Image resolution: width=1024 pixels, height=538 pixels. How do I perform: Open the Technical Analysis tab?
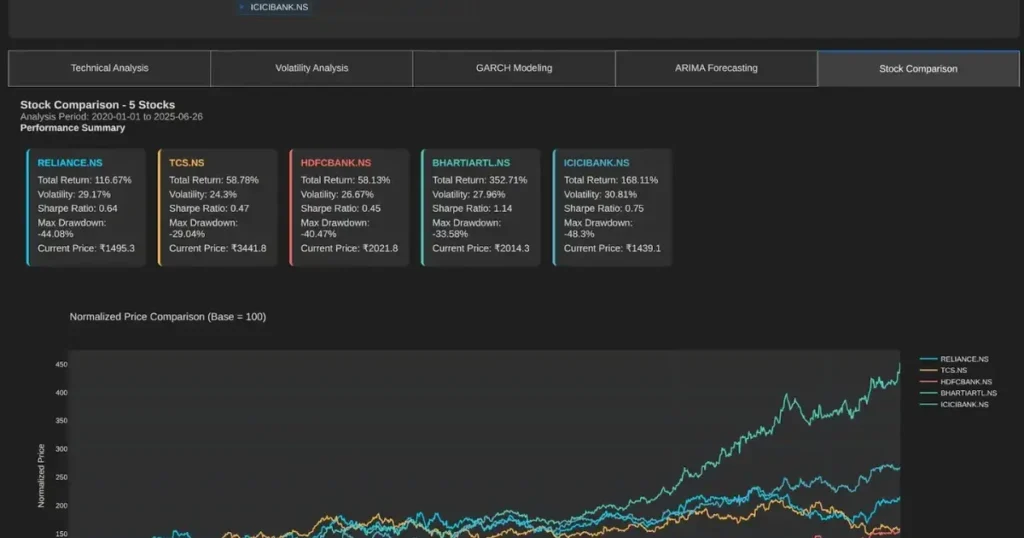[x=109, y=68]
